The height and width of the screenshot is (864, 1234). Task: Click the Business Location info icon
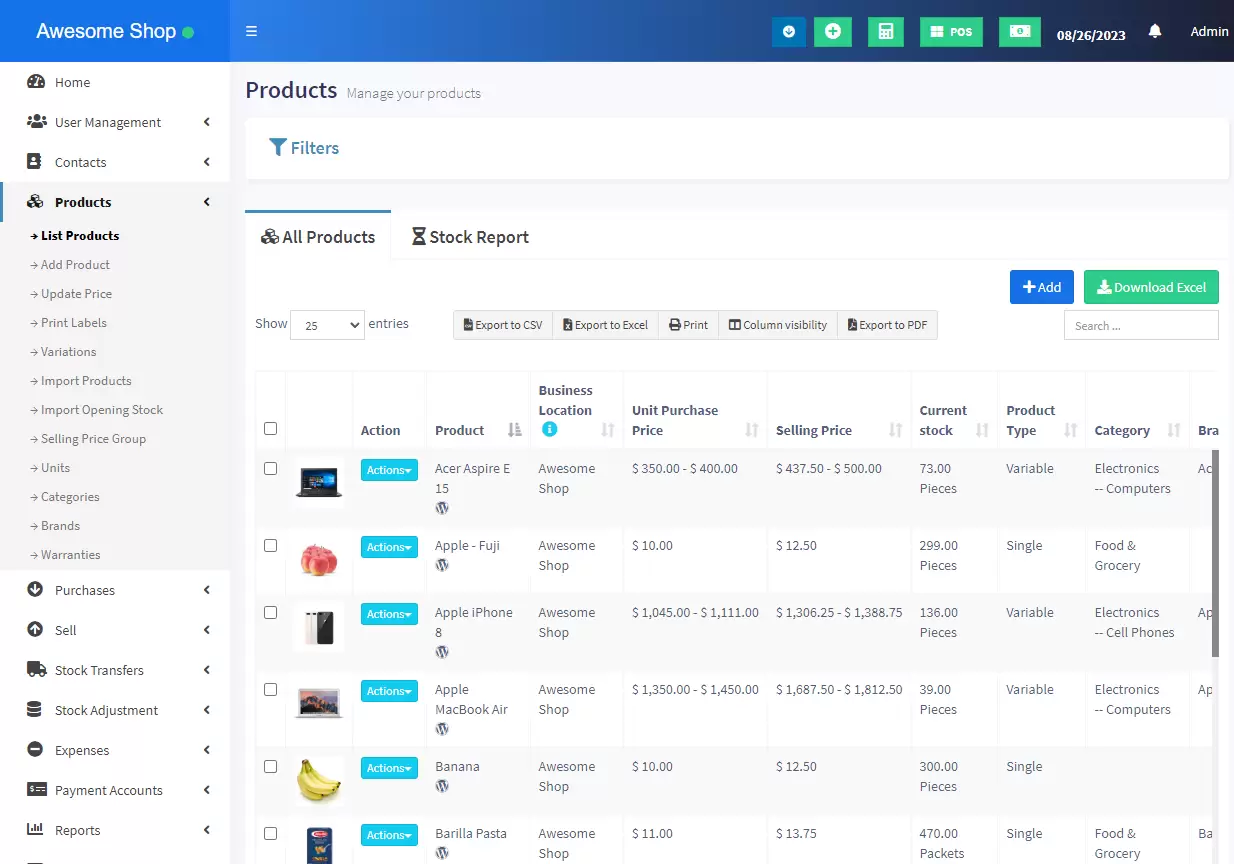click(x=549, y=429)
